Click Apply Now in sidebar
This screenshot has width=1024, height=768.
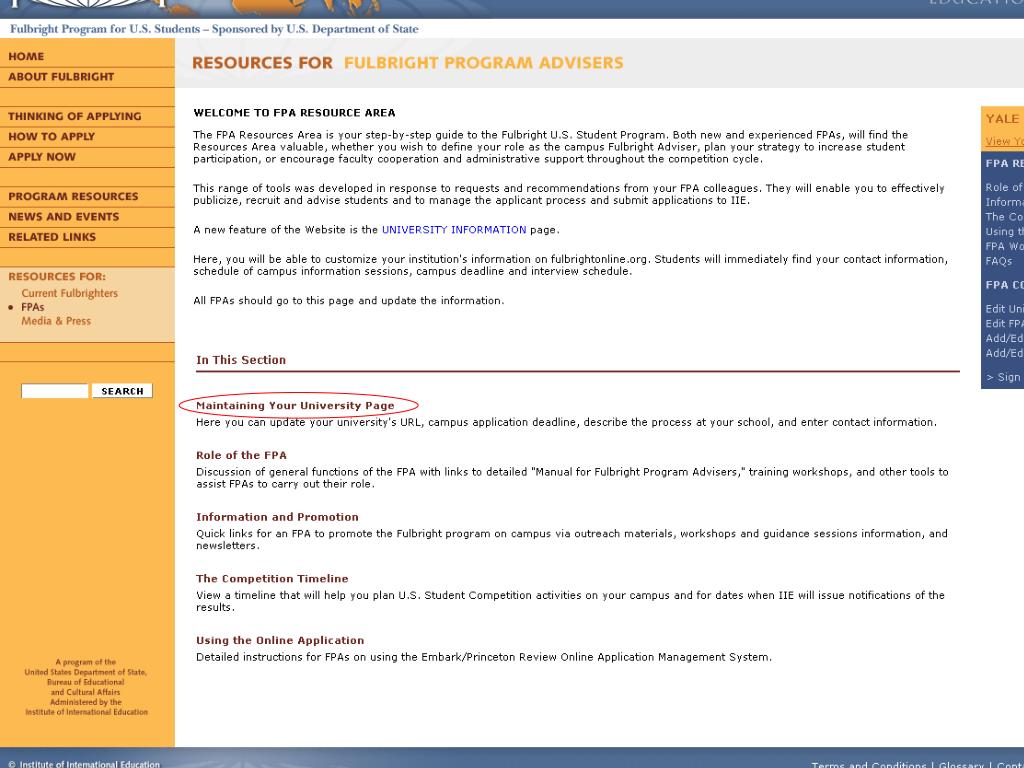(42, 157)
